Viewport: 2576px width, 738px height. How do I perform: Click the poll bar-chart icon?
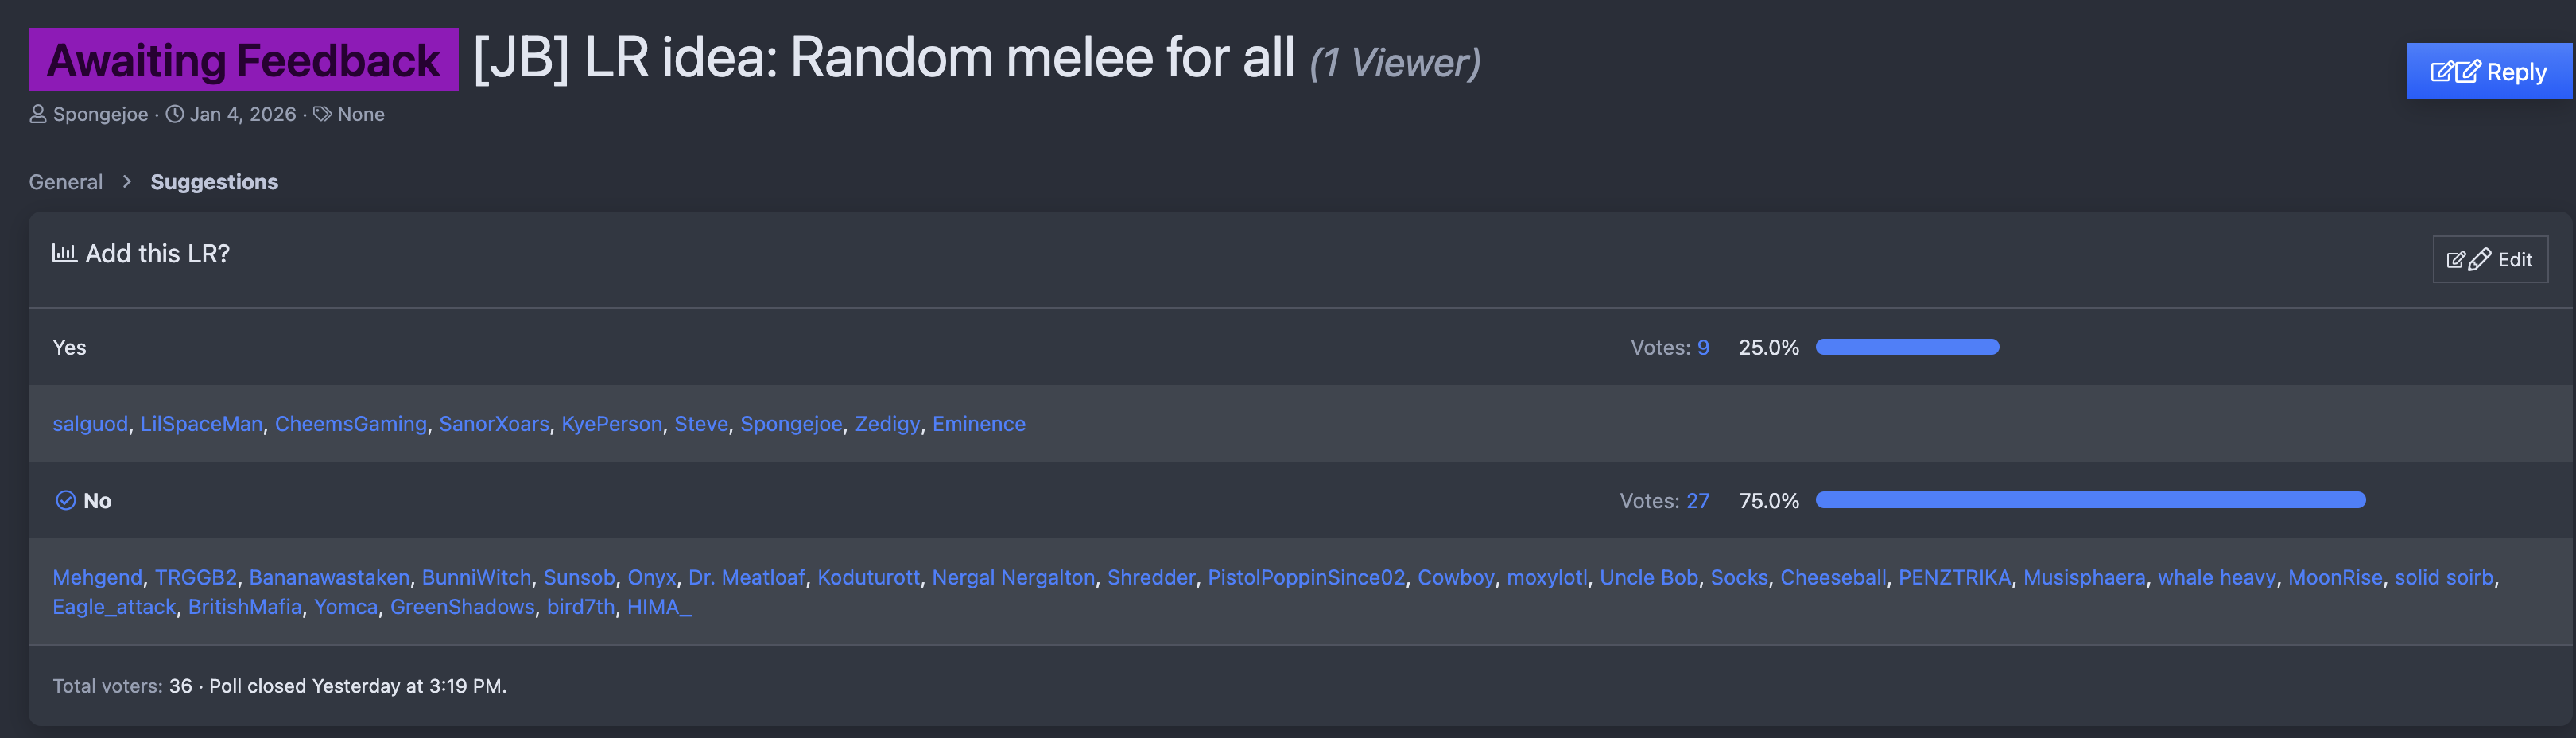[x=65, y=254]
